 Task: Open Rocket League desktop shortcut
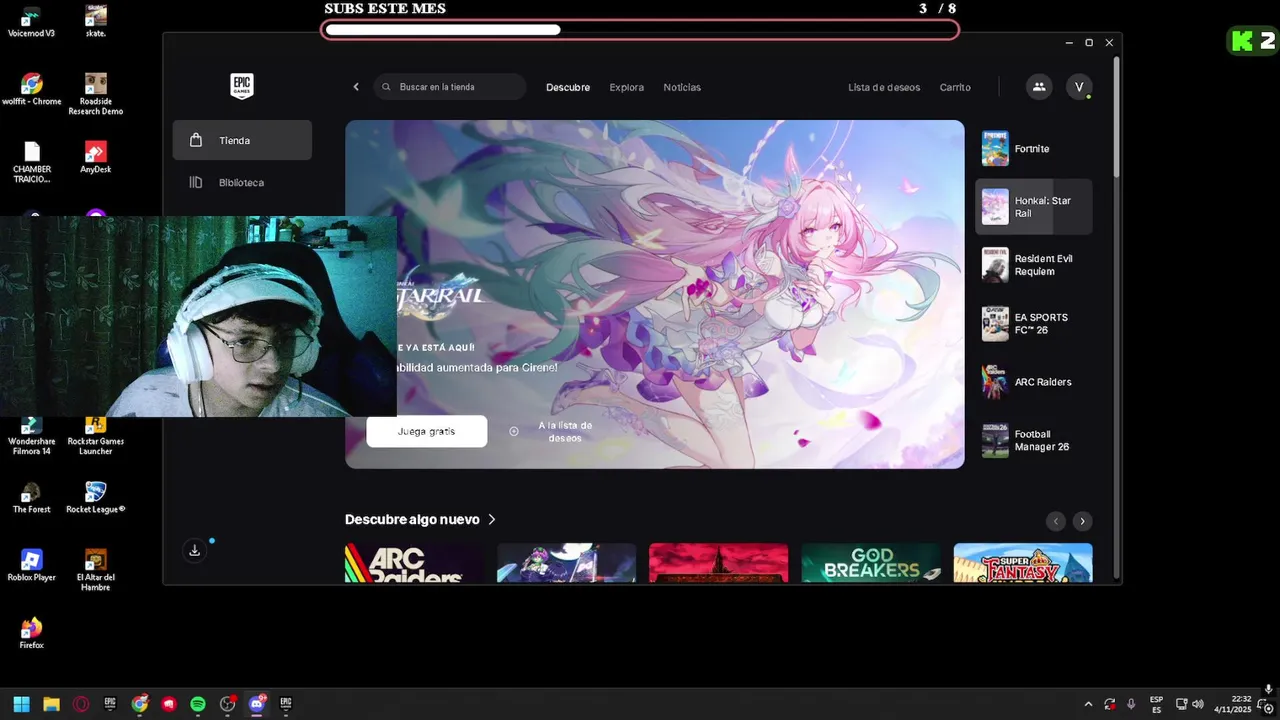coord(96,497)
